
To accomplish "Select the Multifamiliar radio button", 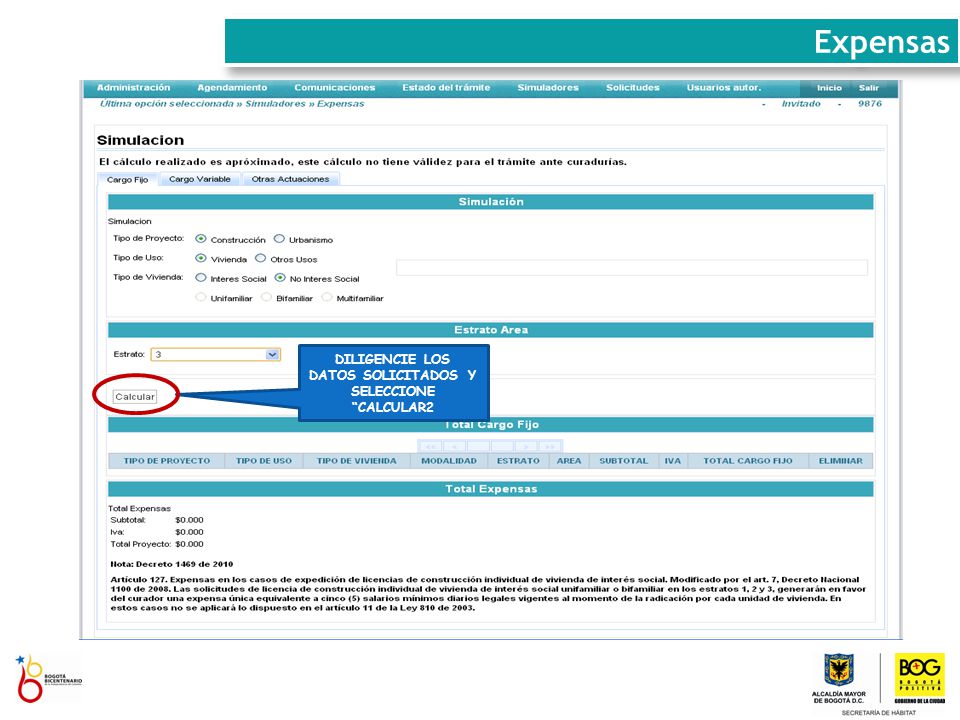I will [x=327, y=298].
